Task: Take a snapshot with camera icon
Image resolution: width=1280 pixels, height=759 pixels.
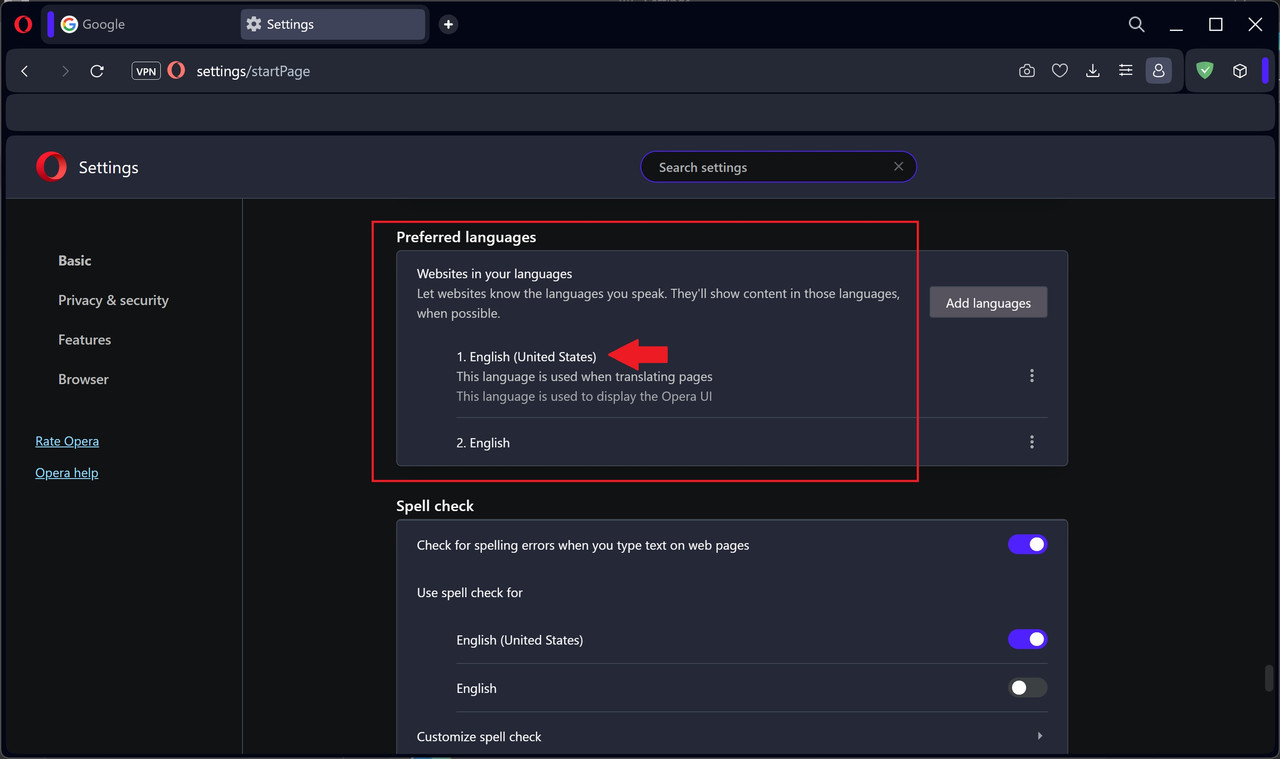Action: pyautogui.click(x=1027, y=71)
